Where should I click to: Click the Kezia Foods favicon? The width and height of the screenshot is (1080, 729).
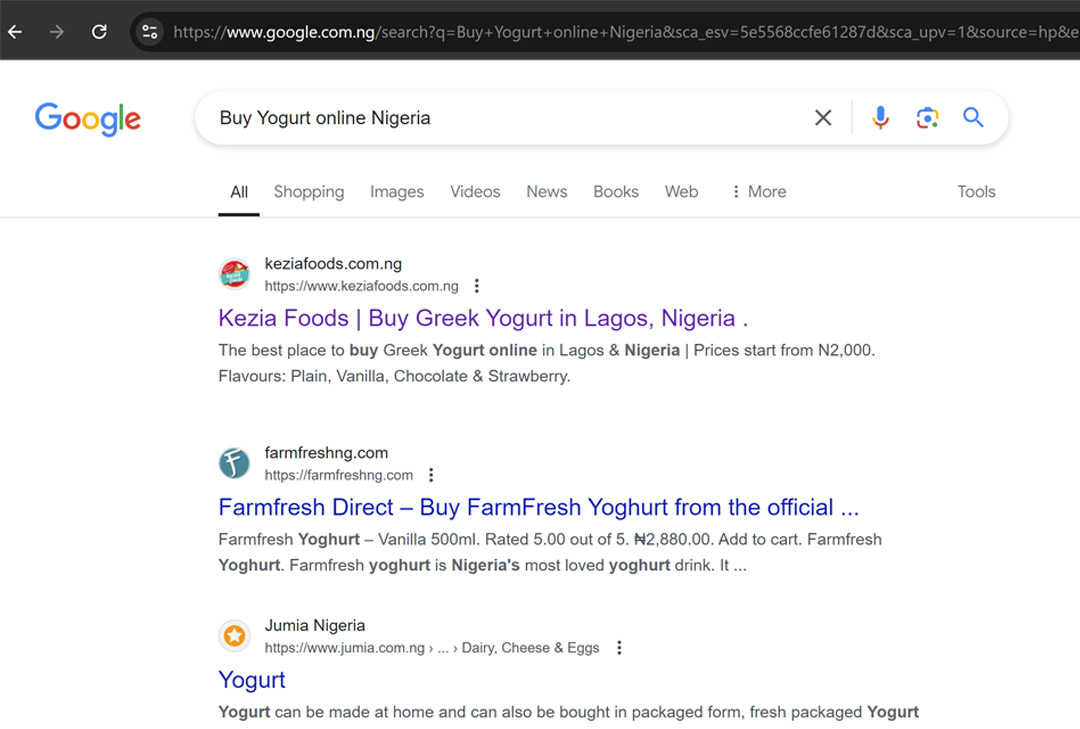(234, 274)
